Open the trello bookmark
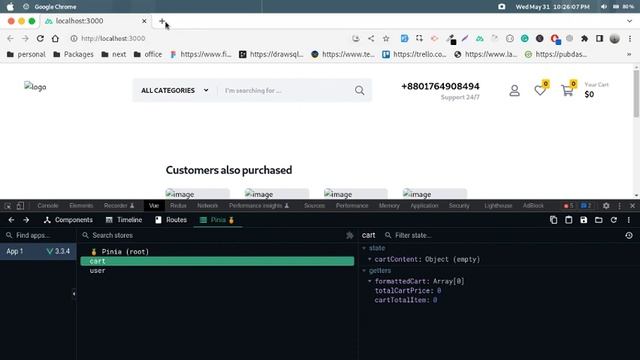Screen dimensions: 640x360 point(414,54)
